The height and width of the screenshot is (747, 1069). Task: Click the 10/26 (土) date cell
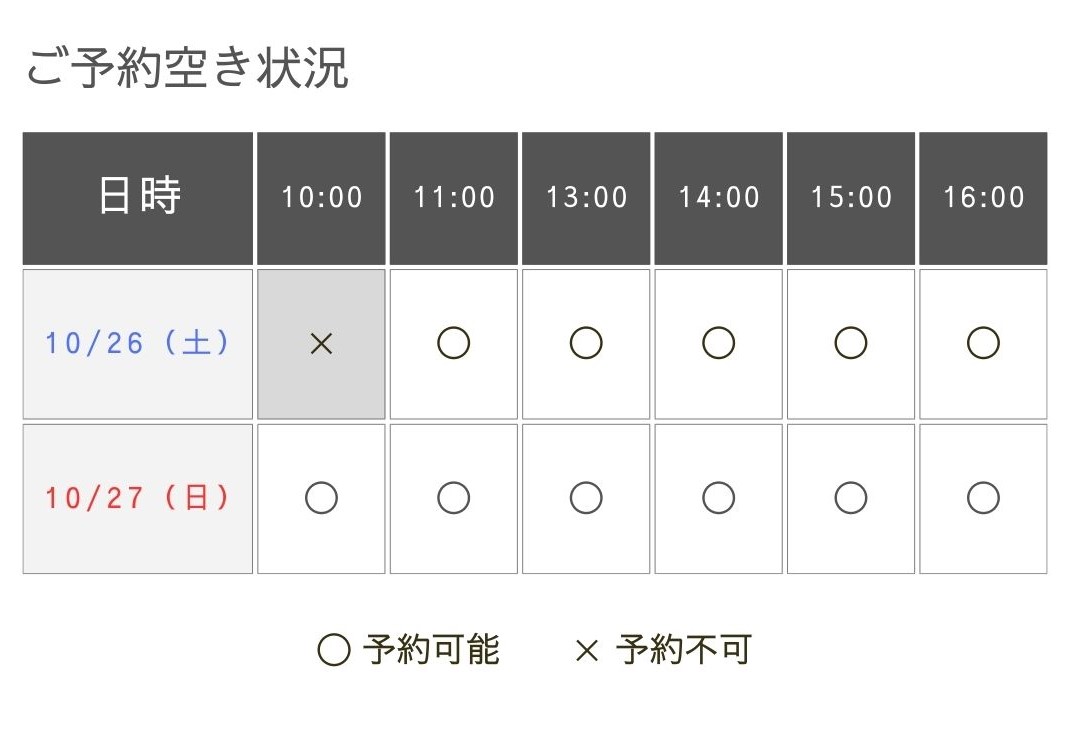(x=138, y=344)
